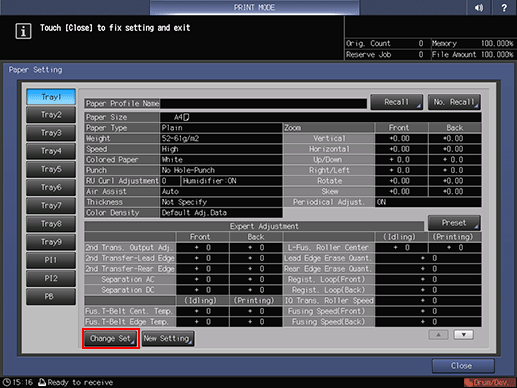Image resolution: width=517 pixels, height=388 pixels.
Task: Tap Separation AC Front value
Action: click(203, 279)
